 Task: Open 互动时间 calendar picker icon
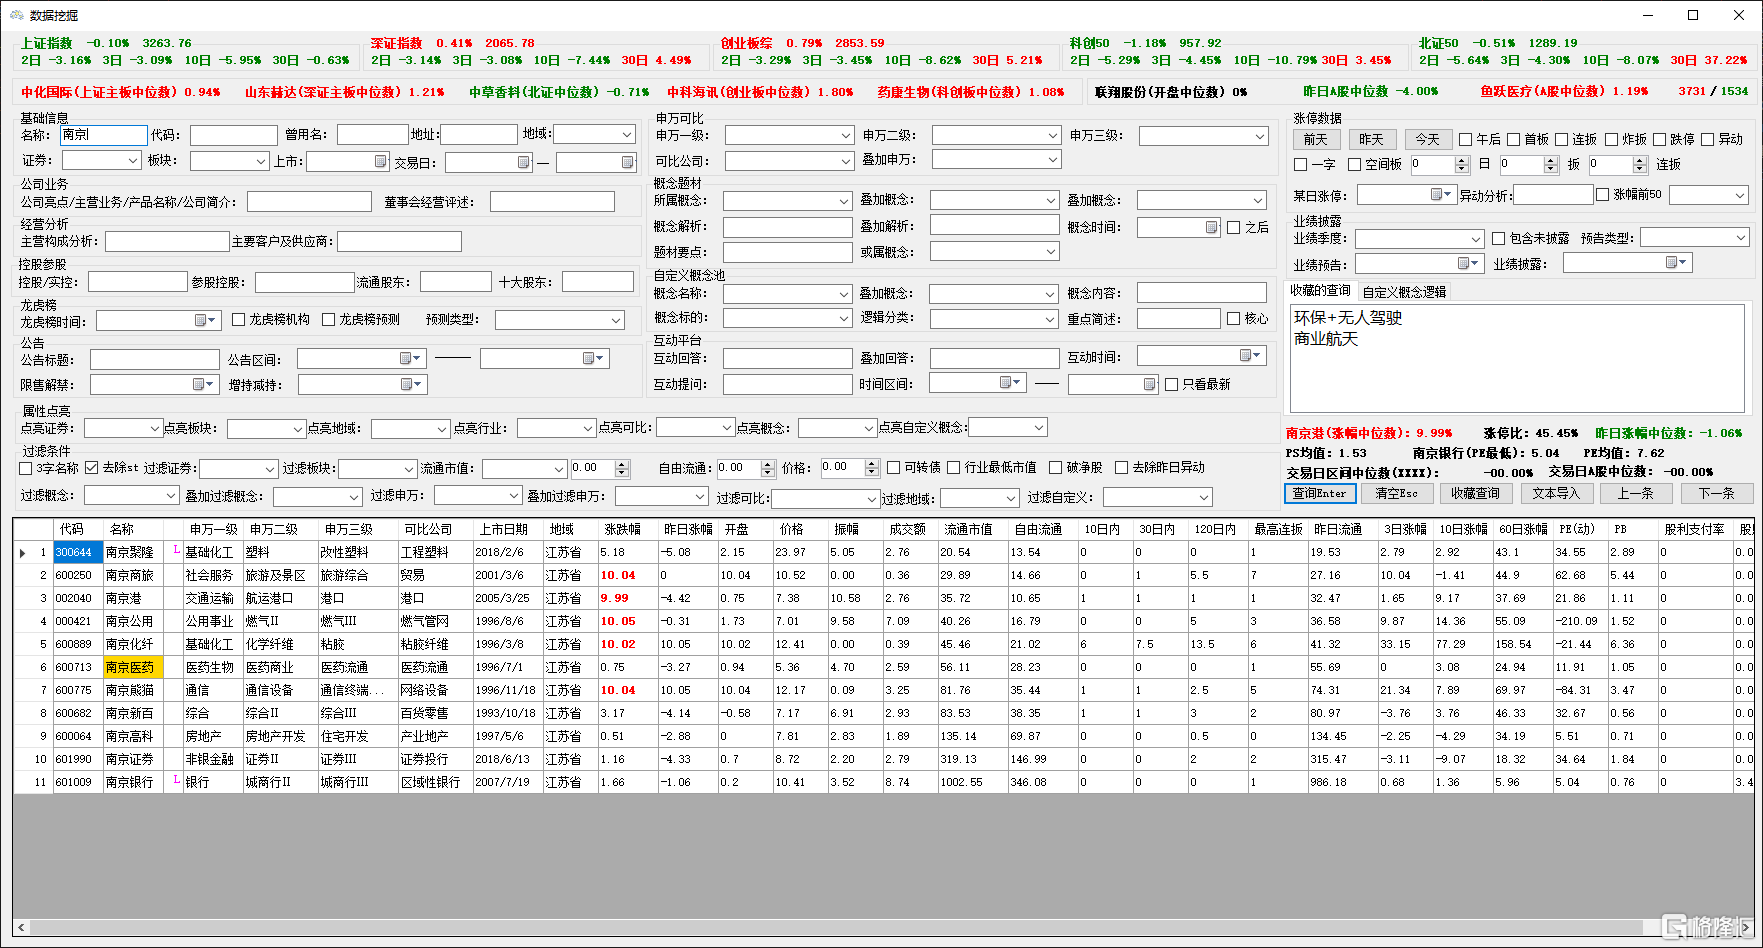point(1250,356)
